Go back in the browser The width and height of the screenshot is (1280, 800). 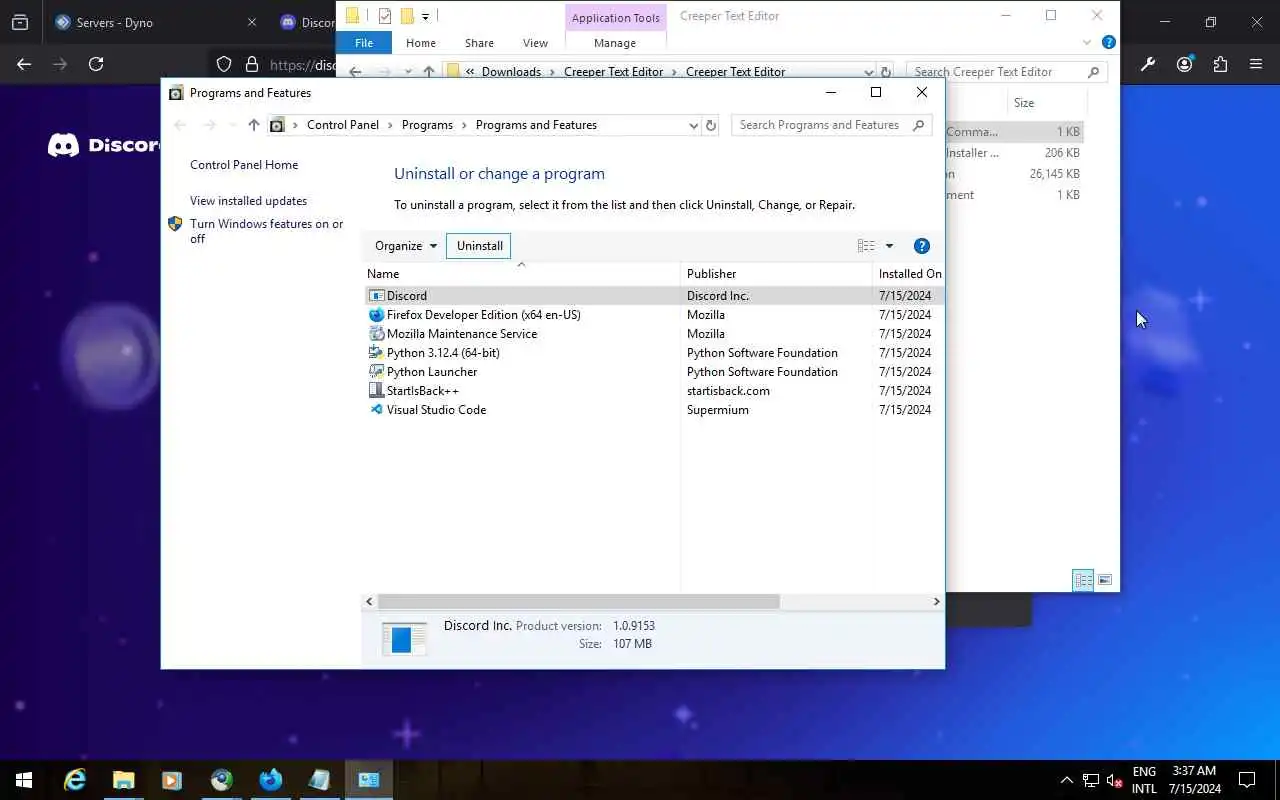tap(24, 64)
